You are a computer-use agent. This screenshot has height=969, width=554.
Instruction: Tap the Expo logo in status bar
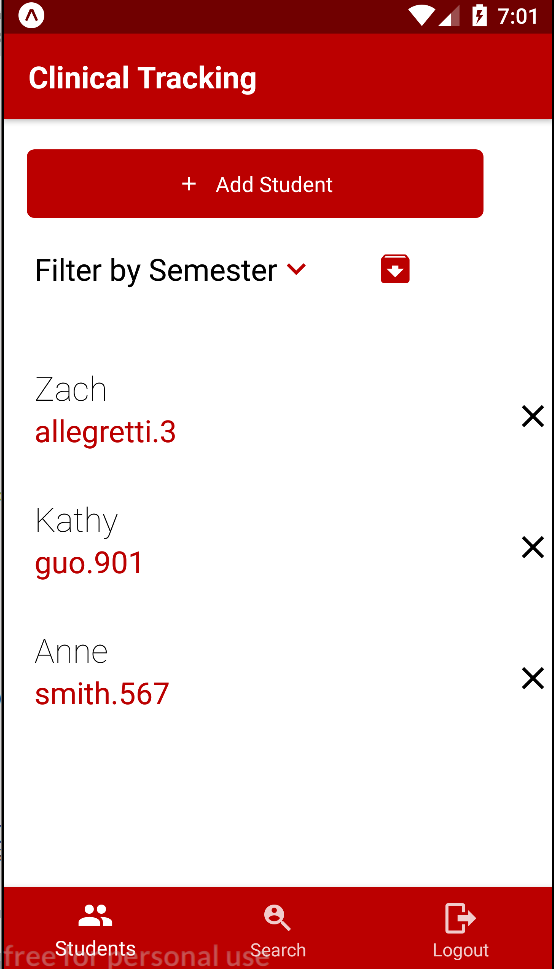coord(31,16)
